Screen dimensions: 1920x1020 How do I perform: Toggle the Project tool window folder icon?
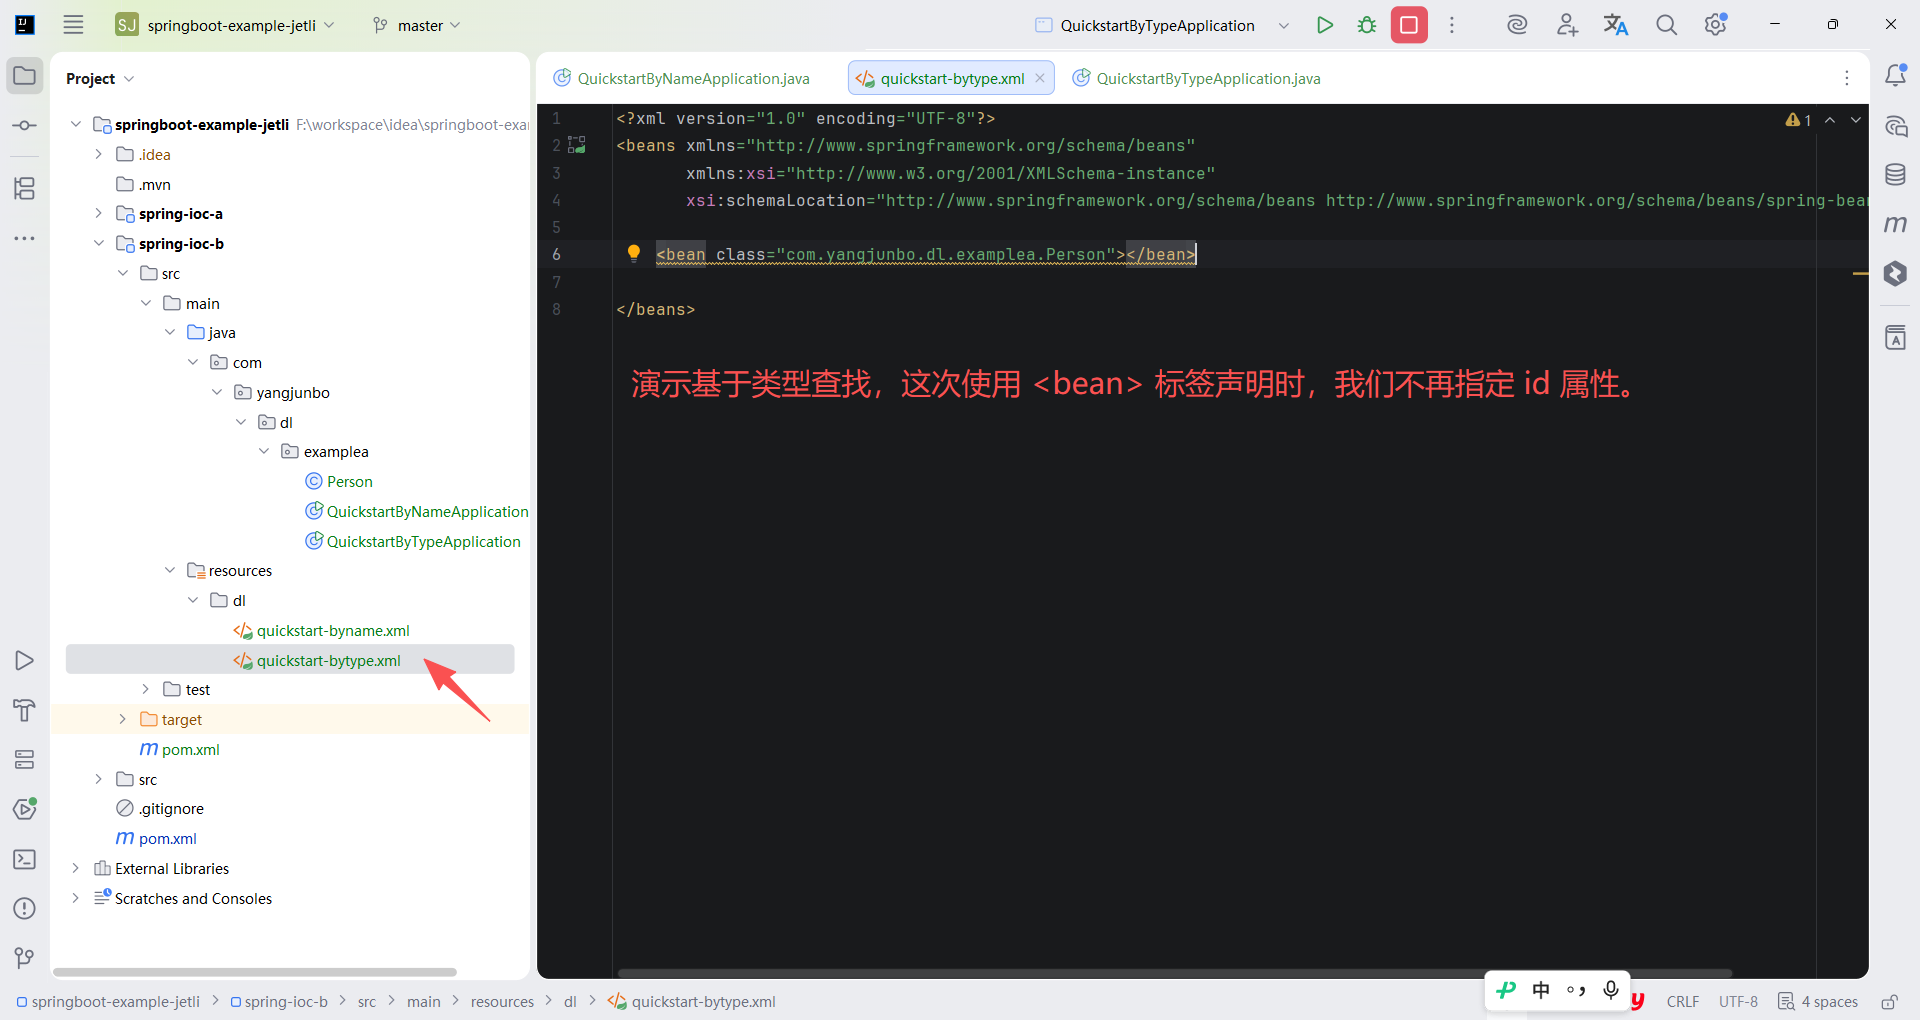25,76
